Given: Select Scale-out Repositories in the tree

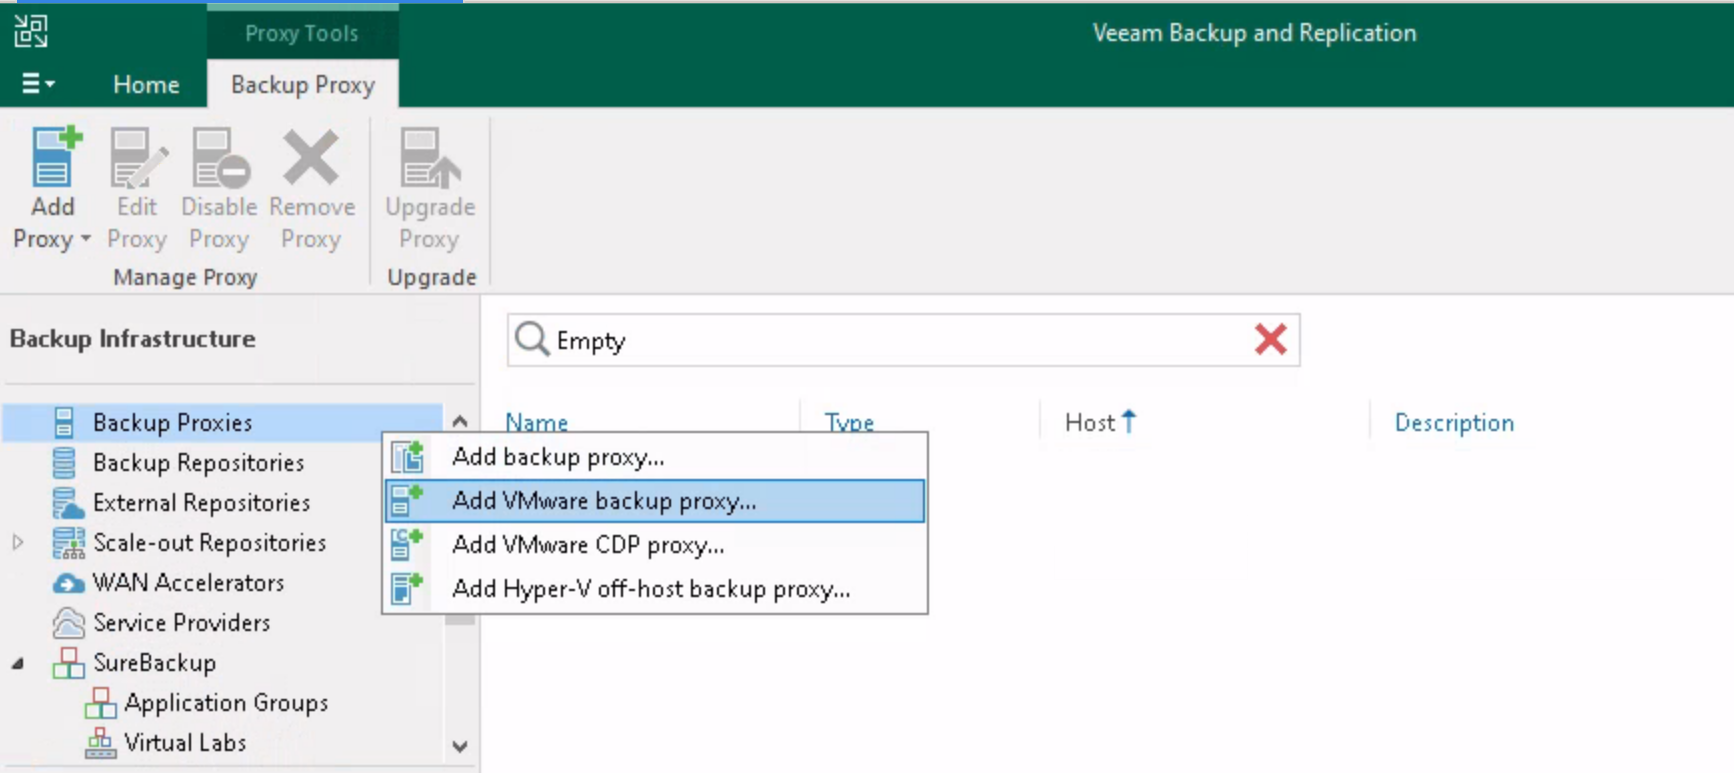Looking at the screenshot, I should (209, 543).
